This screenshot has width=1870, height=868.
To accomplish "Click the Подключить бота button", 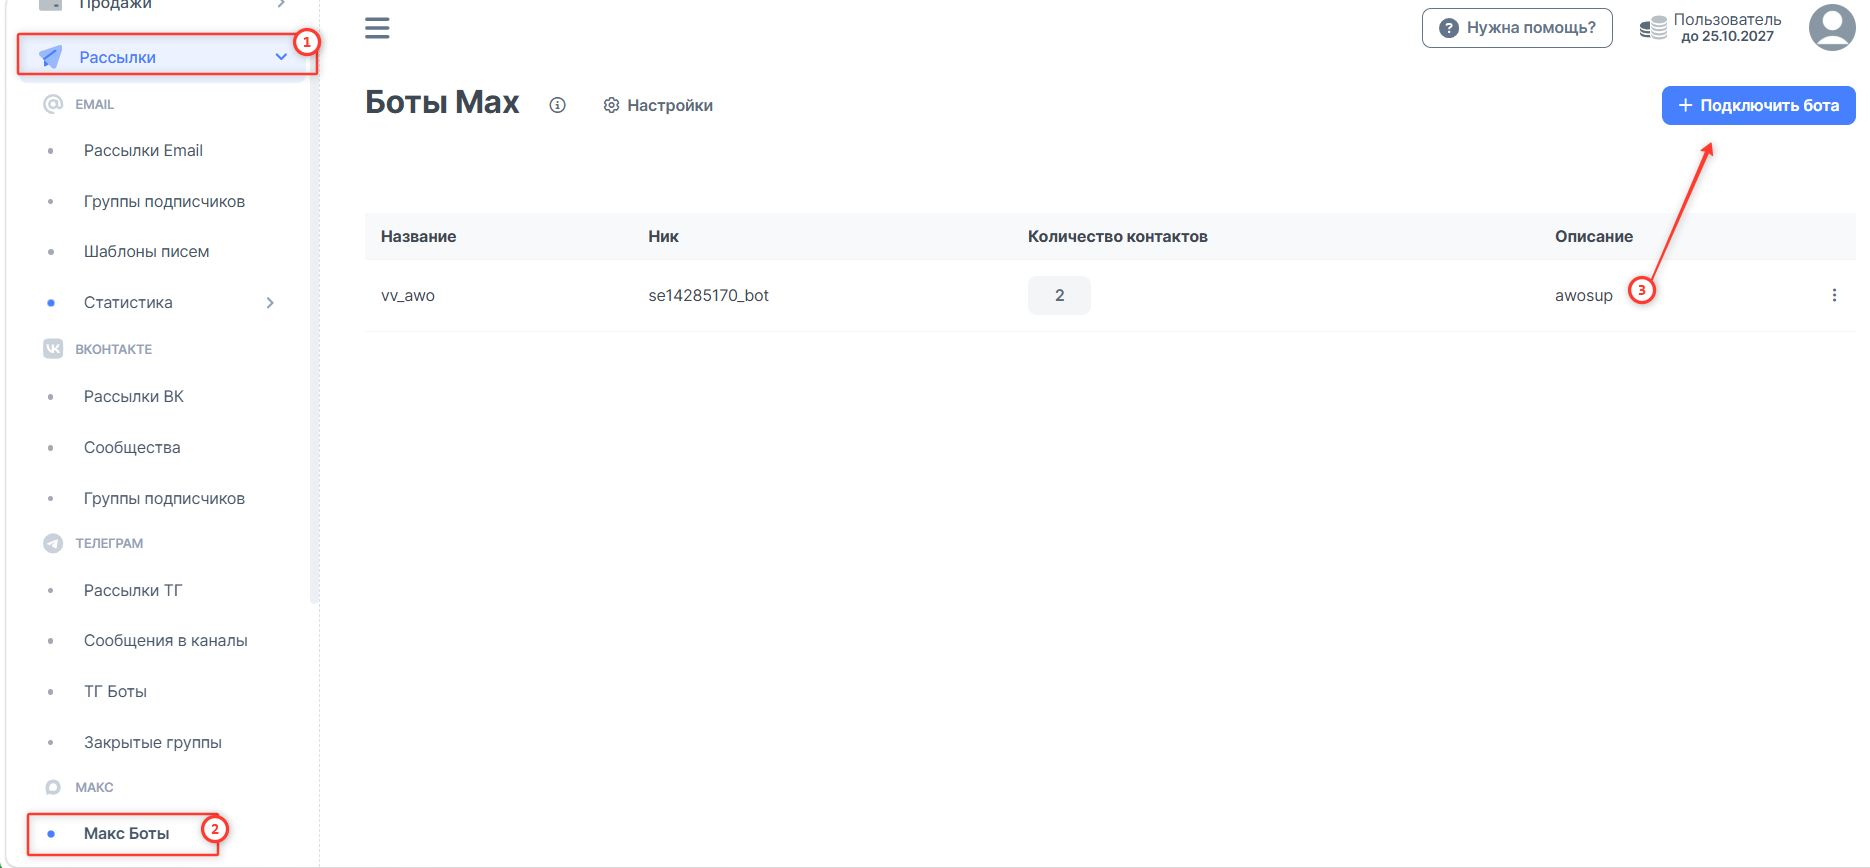I will click(1758, 105).
